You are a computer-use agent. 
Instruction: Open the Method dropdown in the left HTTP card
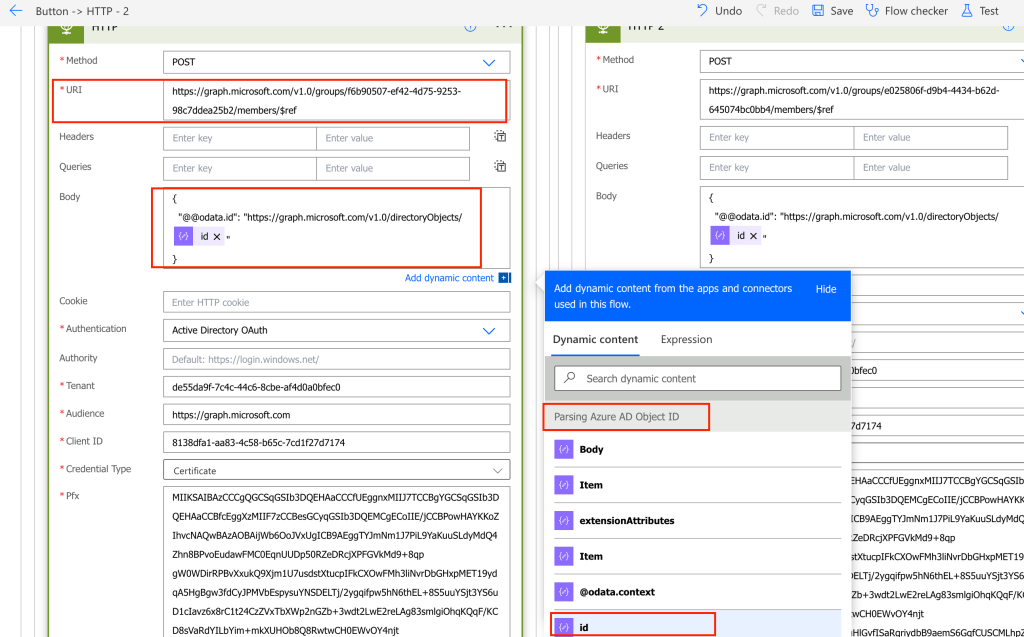pyautogui.click(x=489, y=62)
